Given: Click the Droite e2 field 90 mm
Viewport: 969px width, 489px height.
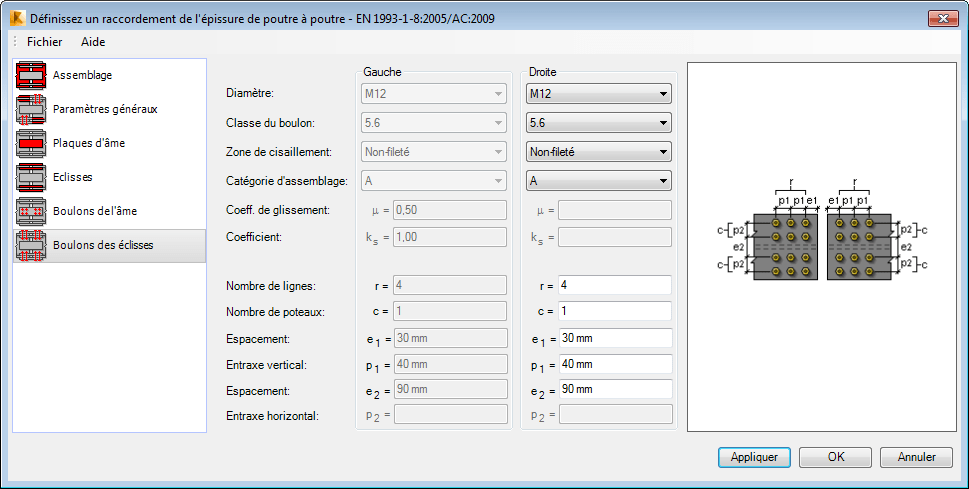Looking at the screenshot, I should (615, 389).
